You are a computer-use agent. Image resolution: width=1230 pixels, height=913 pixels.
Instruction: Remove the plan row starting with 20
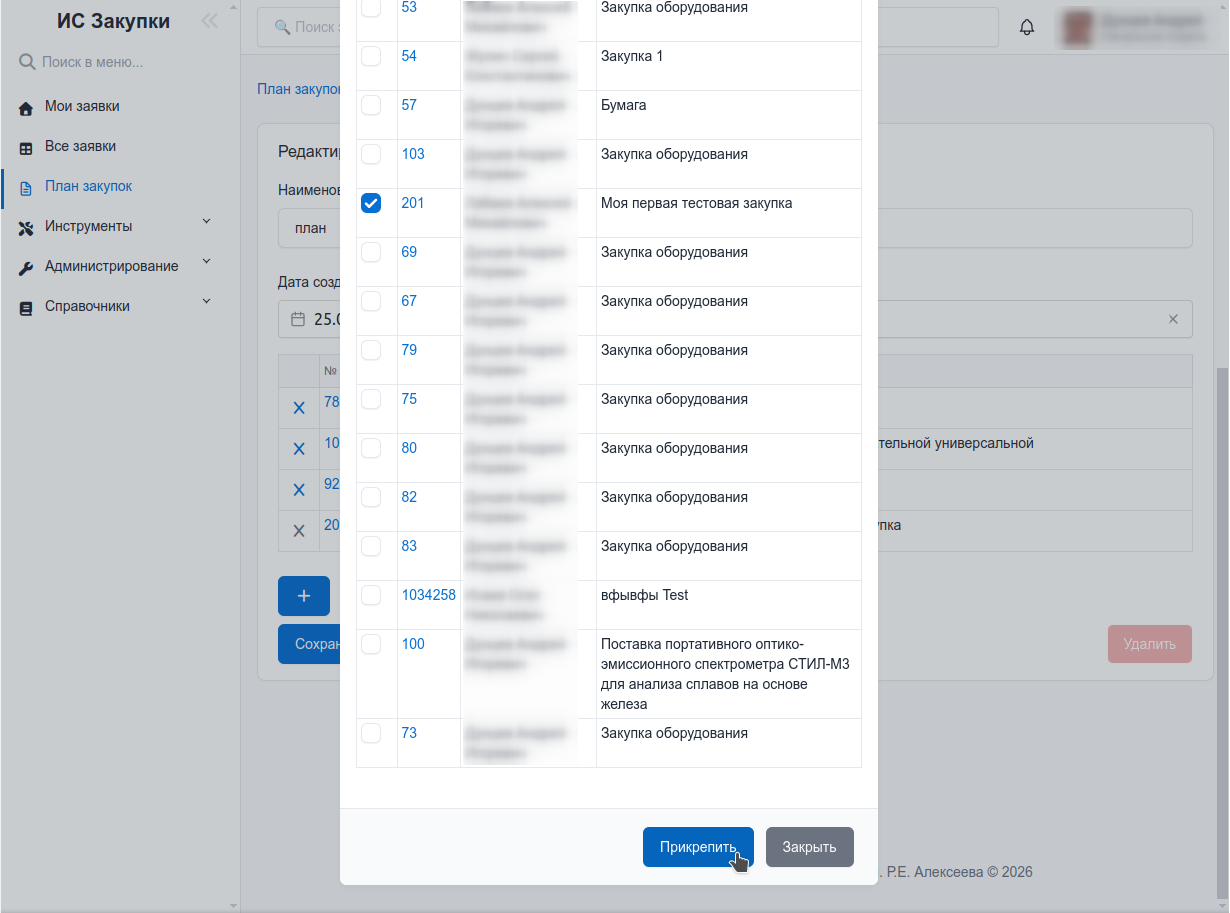tap(298, 531)
